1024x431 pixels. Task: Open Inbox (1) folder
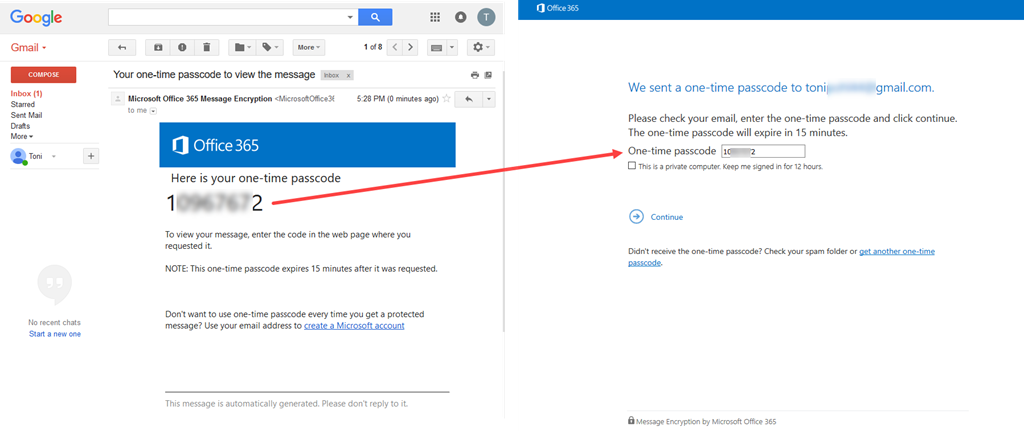pyautogui.click(x=26, y=93)
